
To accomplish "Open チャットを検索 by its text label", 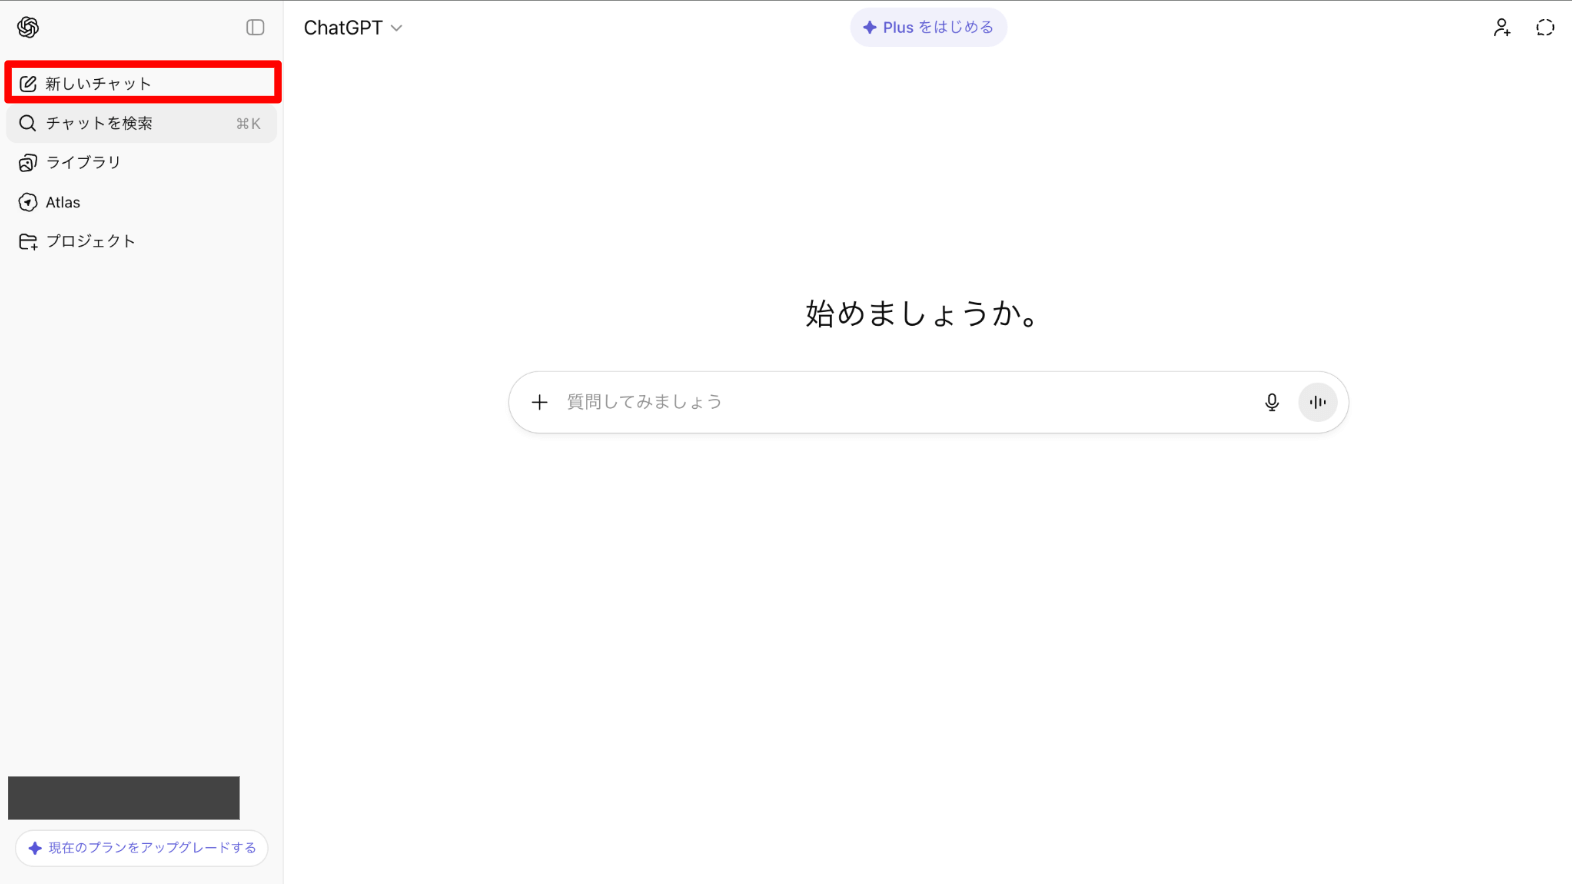I will point(99,123).
